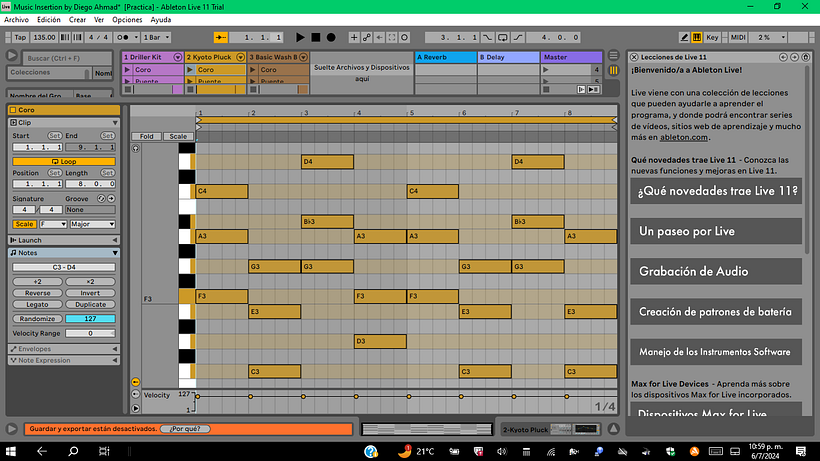Viewport: 820px width, 461px height.
Task: Toggle the Automation Arm icon
Action: (367, 37)
